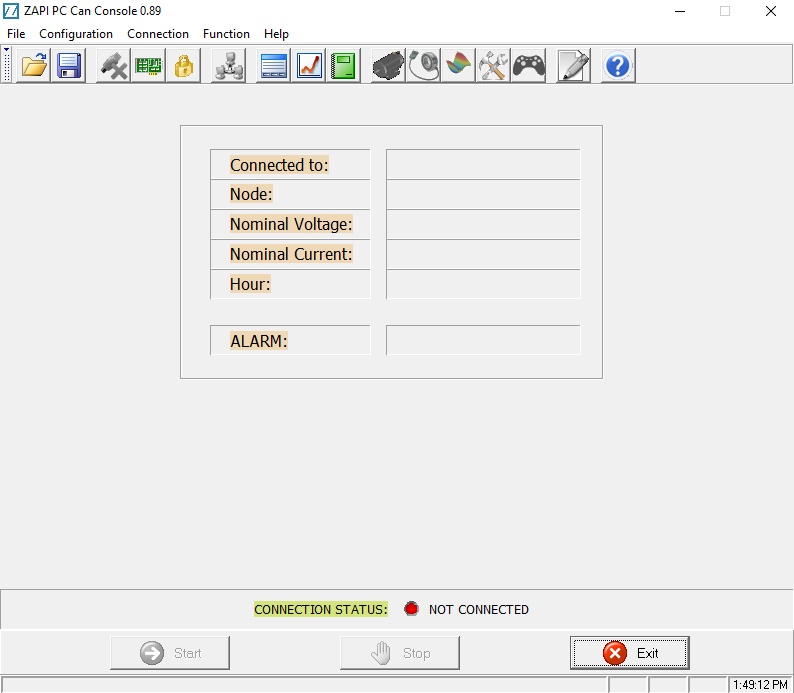
Task: Click the 'CONNECTION STATUS:' label
Action: (x=321, y=609)
